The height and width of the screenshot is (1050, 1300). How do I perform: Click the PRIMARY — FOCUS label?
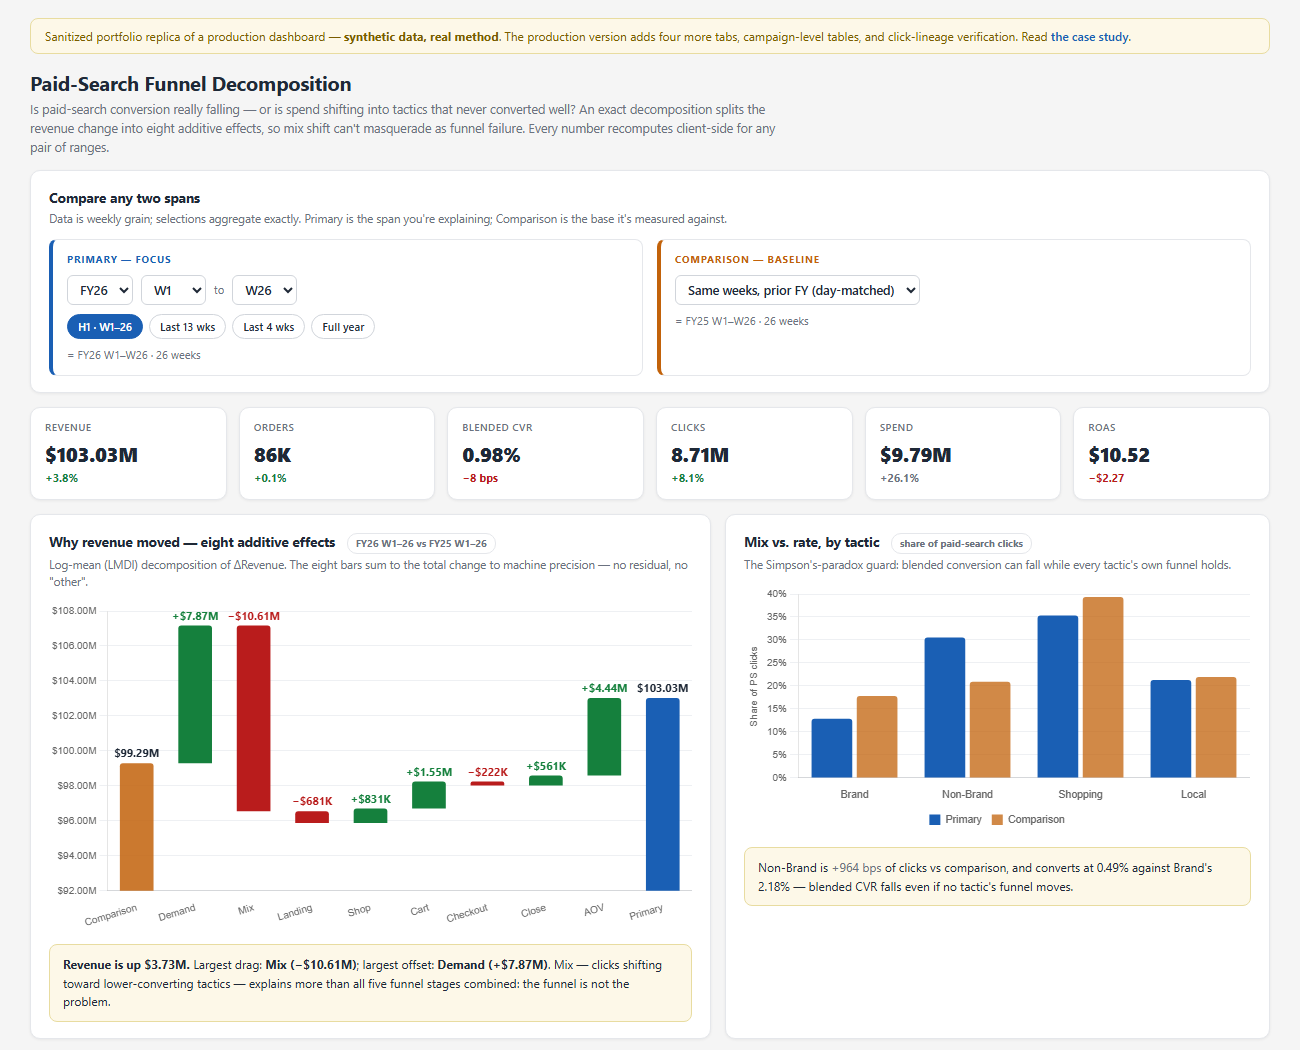click(x=119, y=260)
